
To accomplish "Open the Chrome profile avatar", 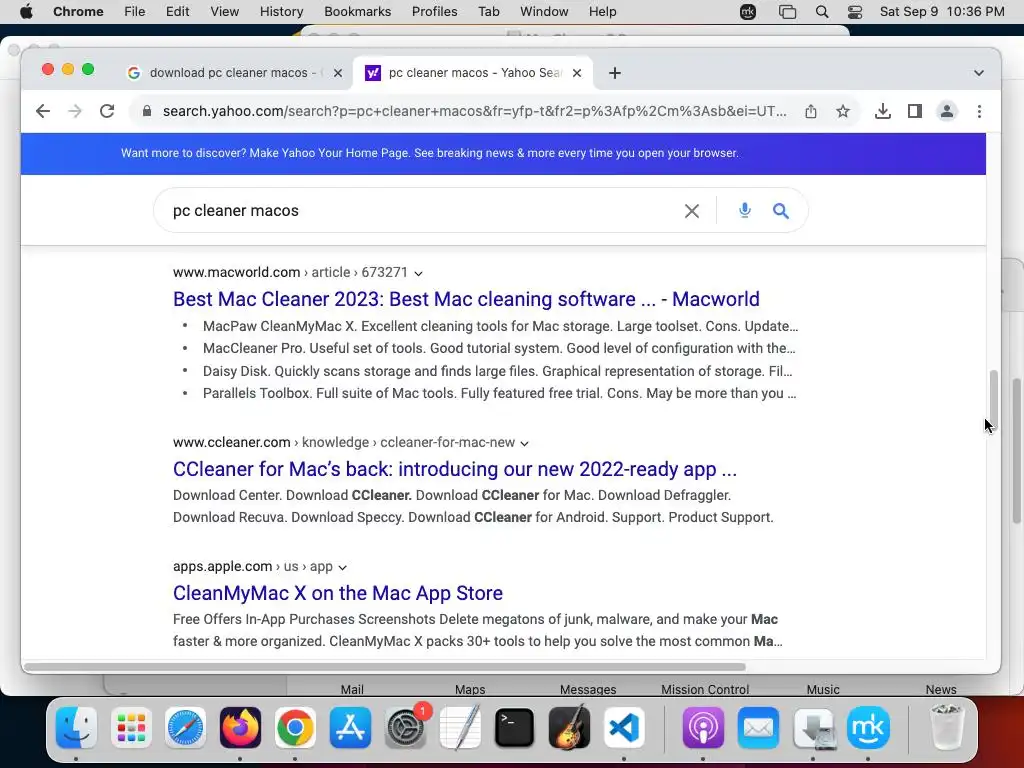I will pos(947,111).
